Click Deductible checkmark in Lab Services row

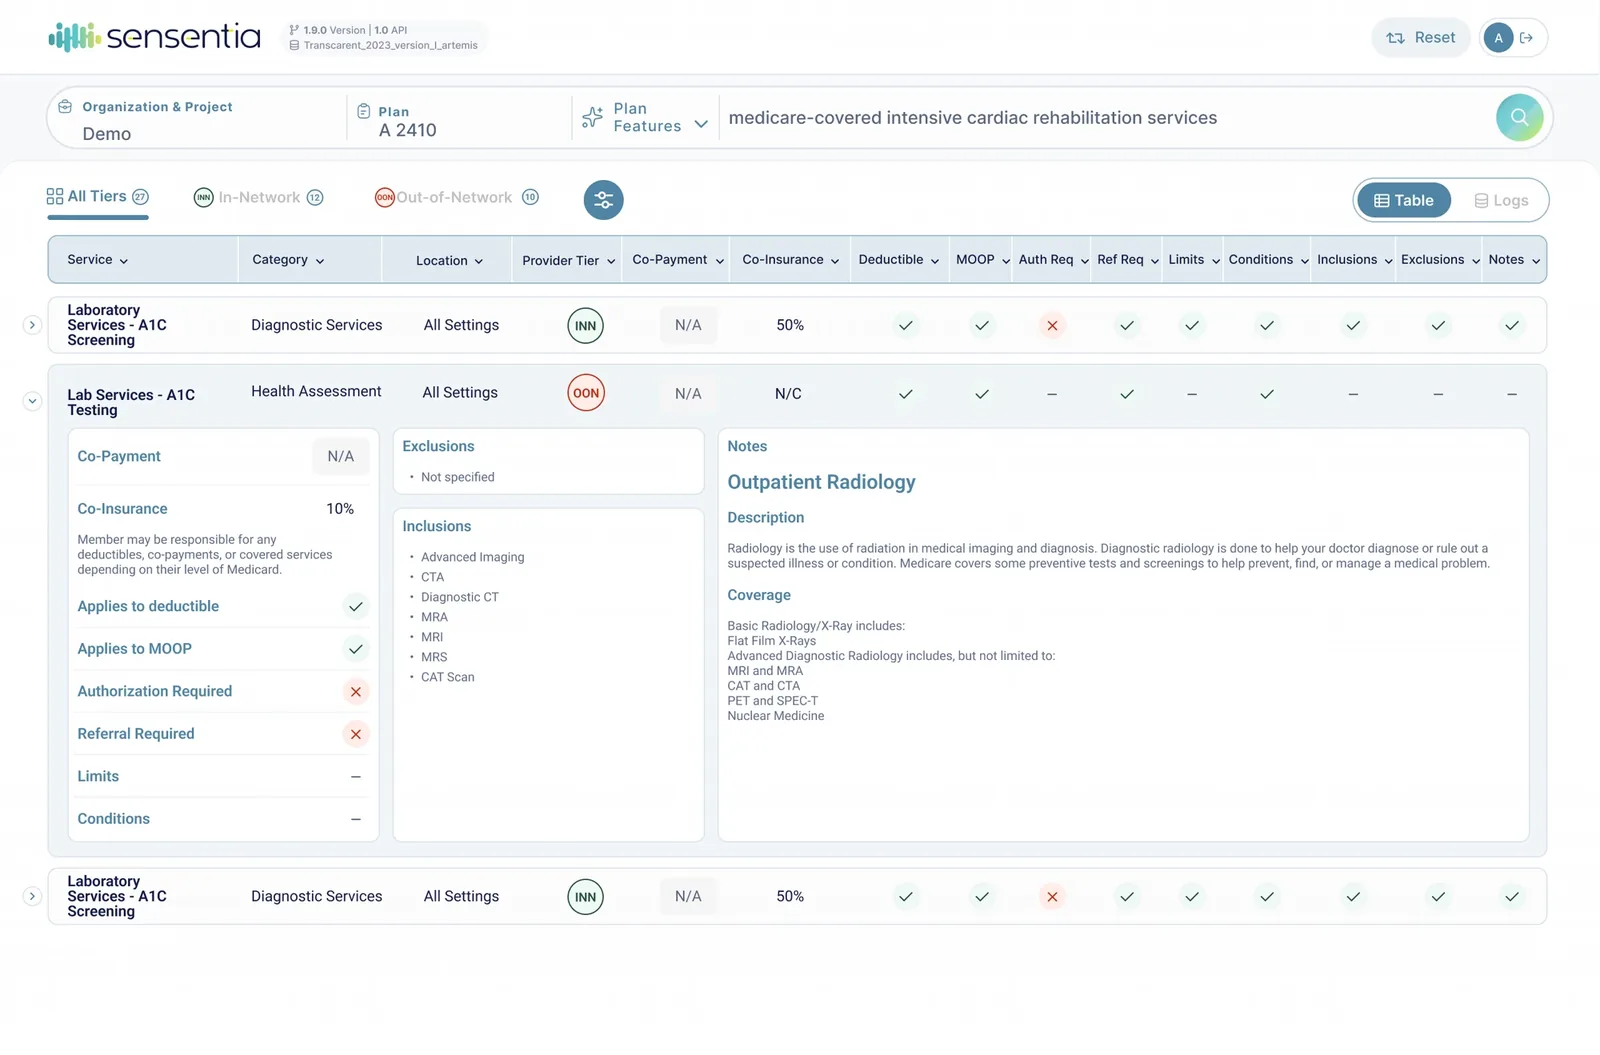[x=906, y=394]
